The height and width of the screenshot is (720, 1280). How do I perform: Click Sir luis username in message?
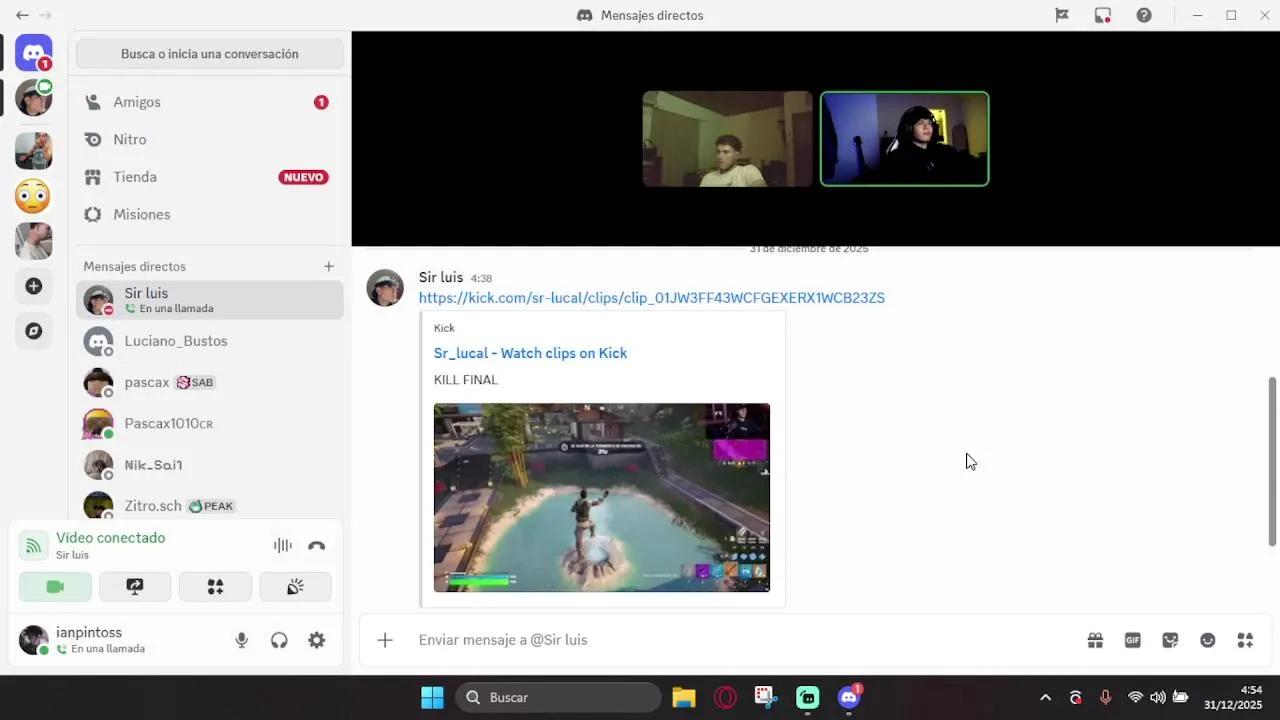click(441, 277)
